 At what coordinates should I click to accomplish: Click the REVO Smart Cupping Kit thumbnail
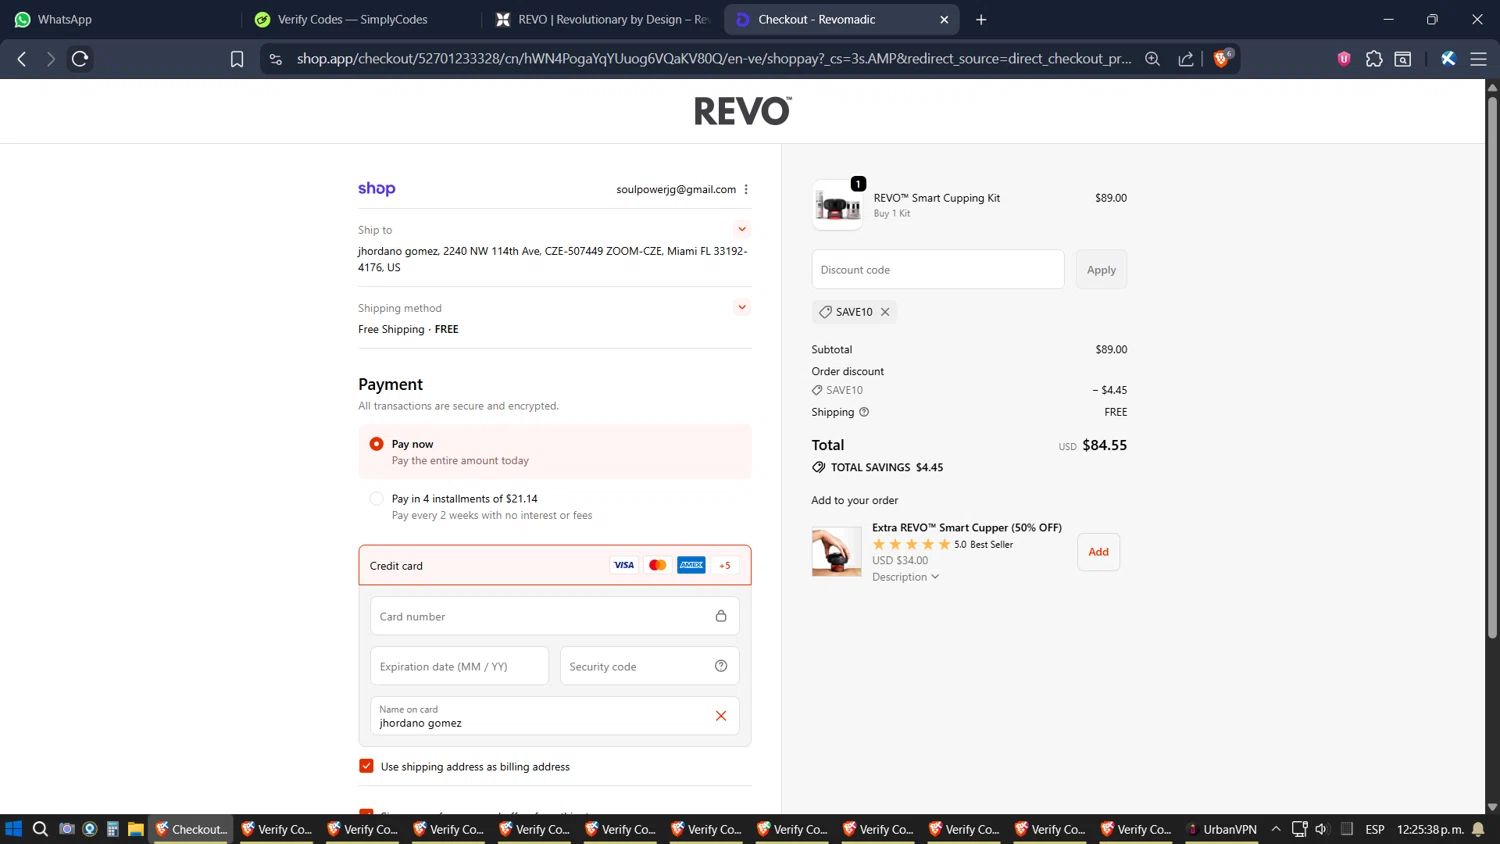point(837,205)
